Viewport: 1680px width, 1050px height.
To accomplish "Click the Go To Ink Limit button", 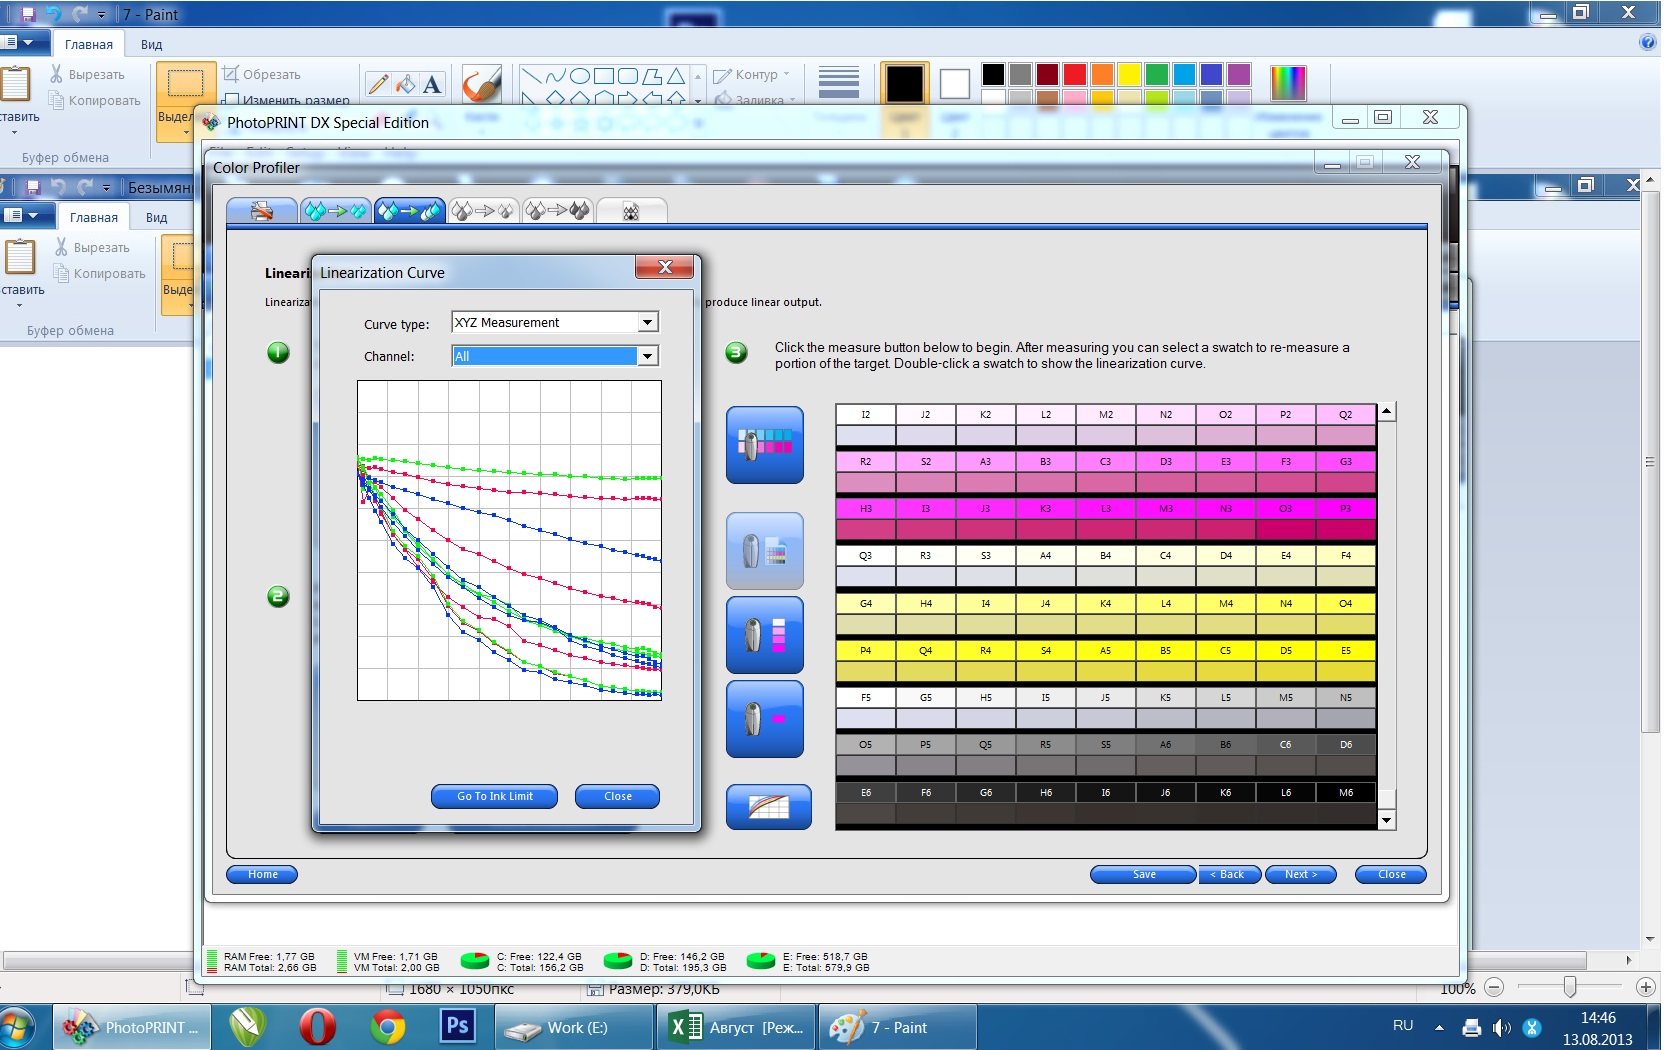I will click(x=494, y=796).
